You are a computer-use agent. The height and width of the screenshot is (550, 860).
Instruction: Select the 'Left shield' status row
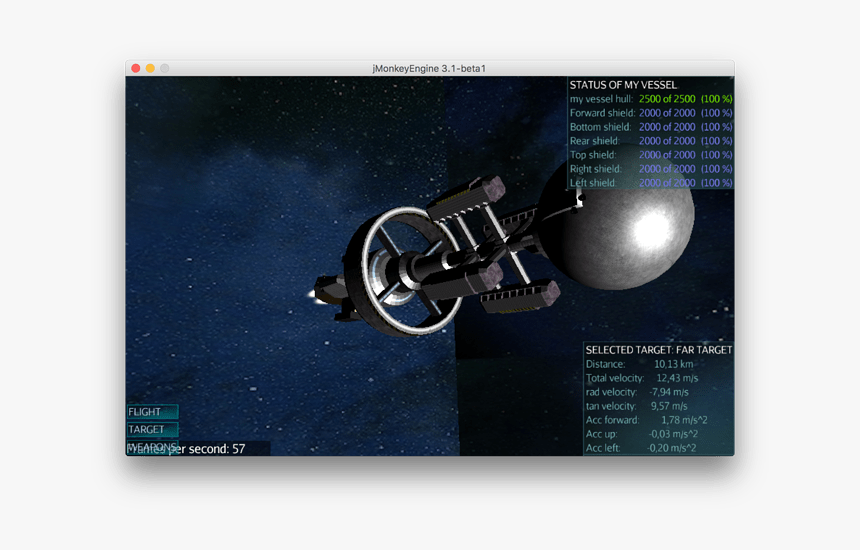(x=651, y=183)
